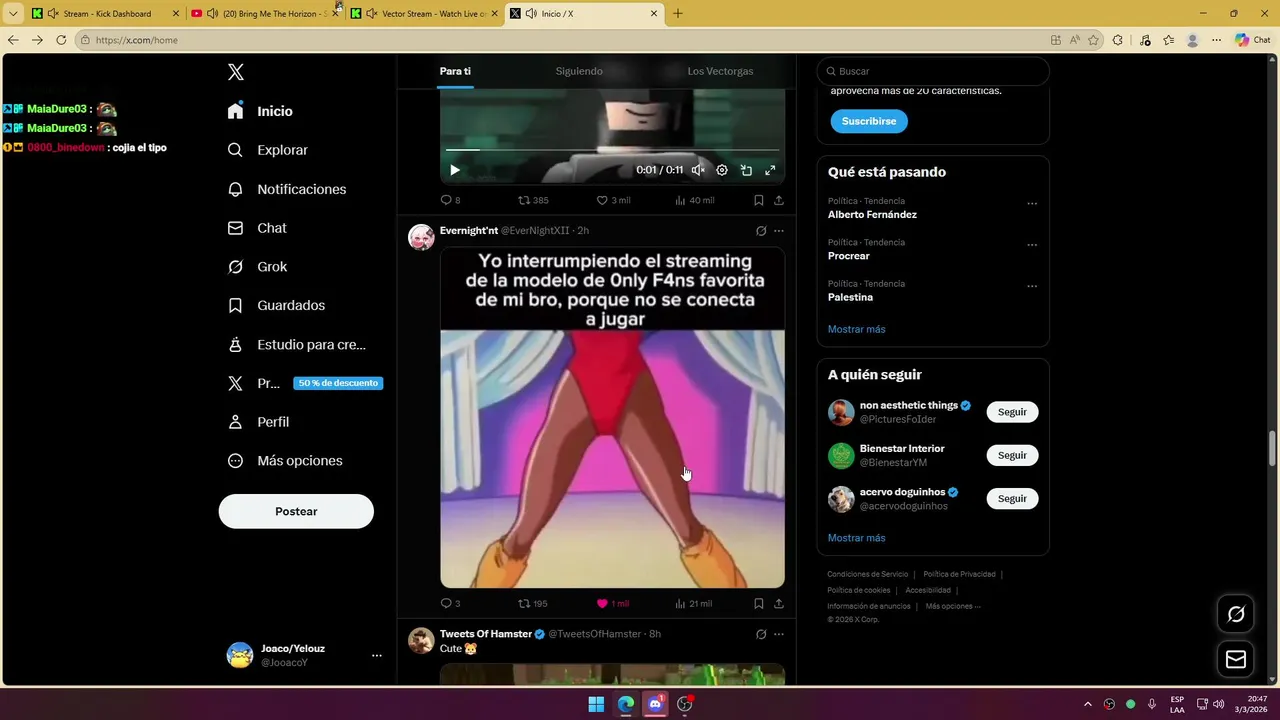The image size is (1280, 720).
Task: Open Explorar search page
Action: click(x=268, y=150)
